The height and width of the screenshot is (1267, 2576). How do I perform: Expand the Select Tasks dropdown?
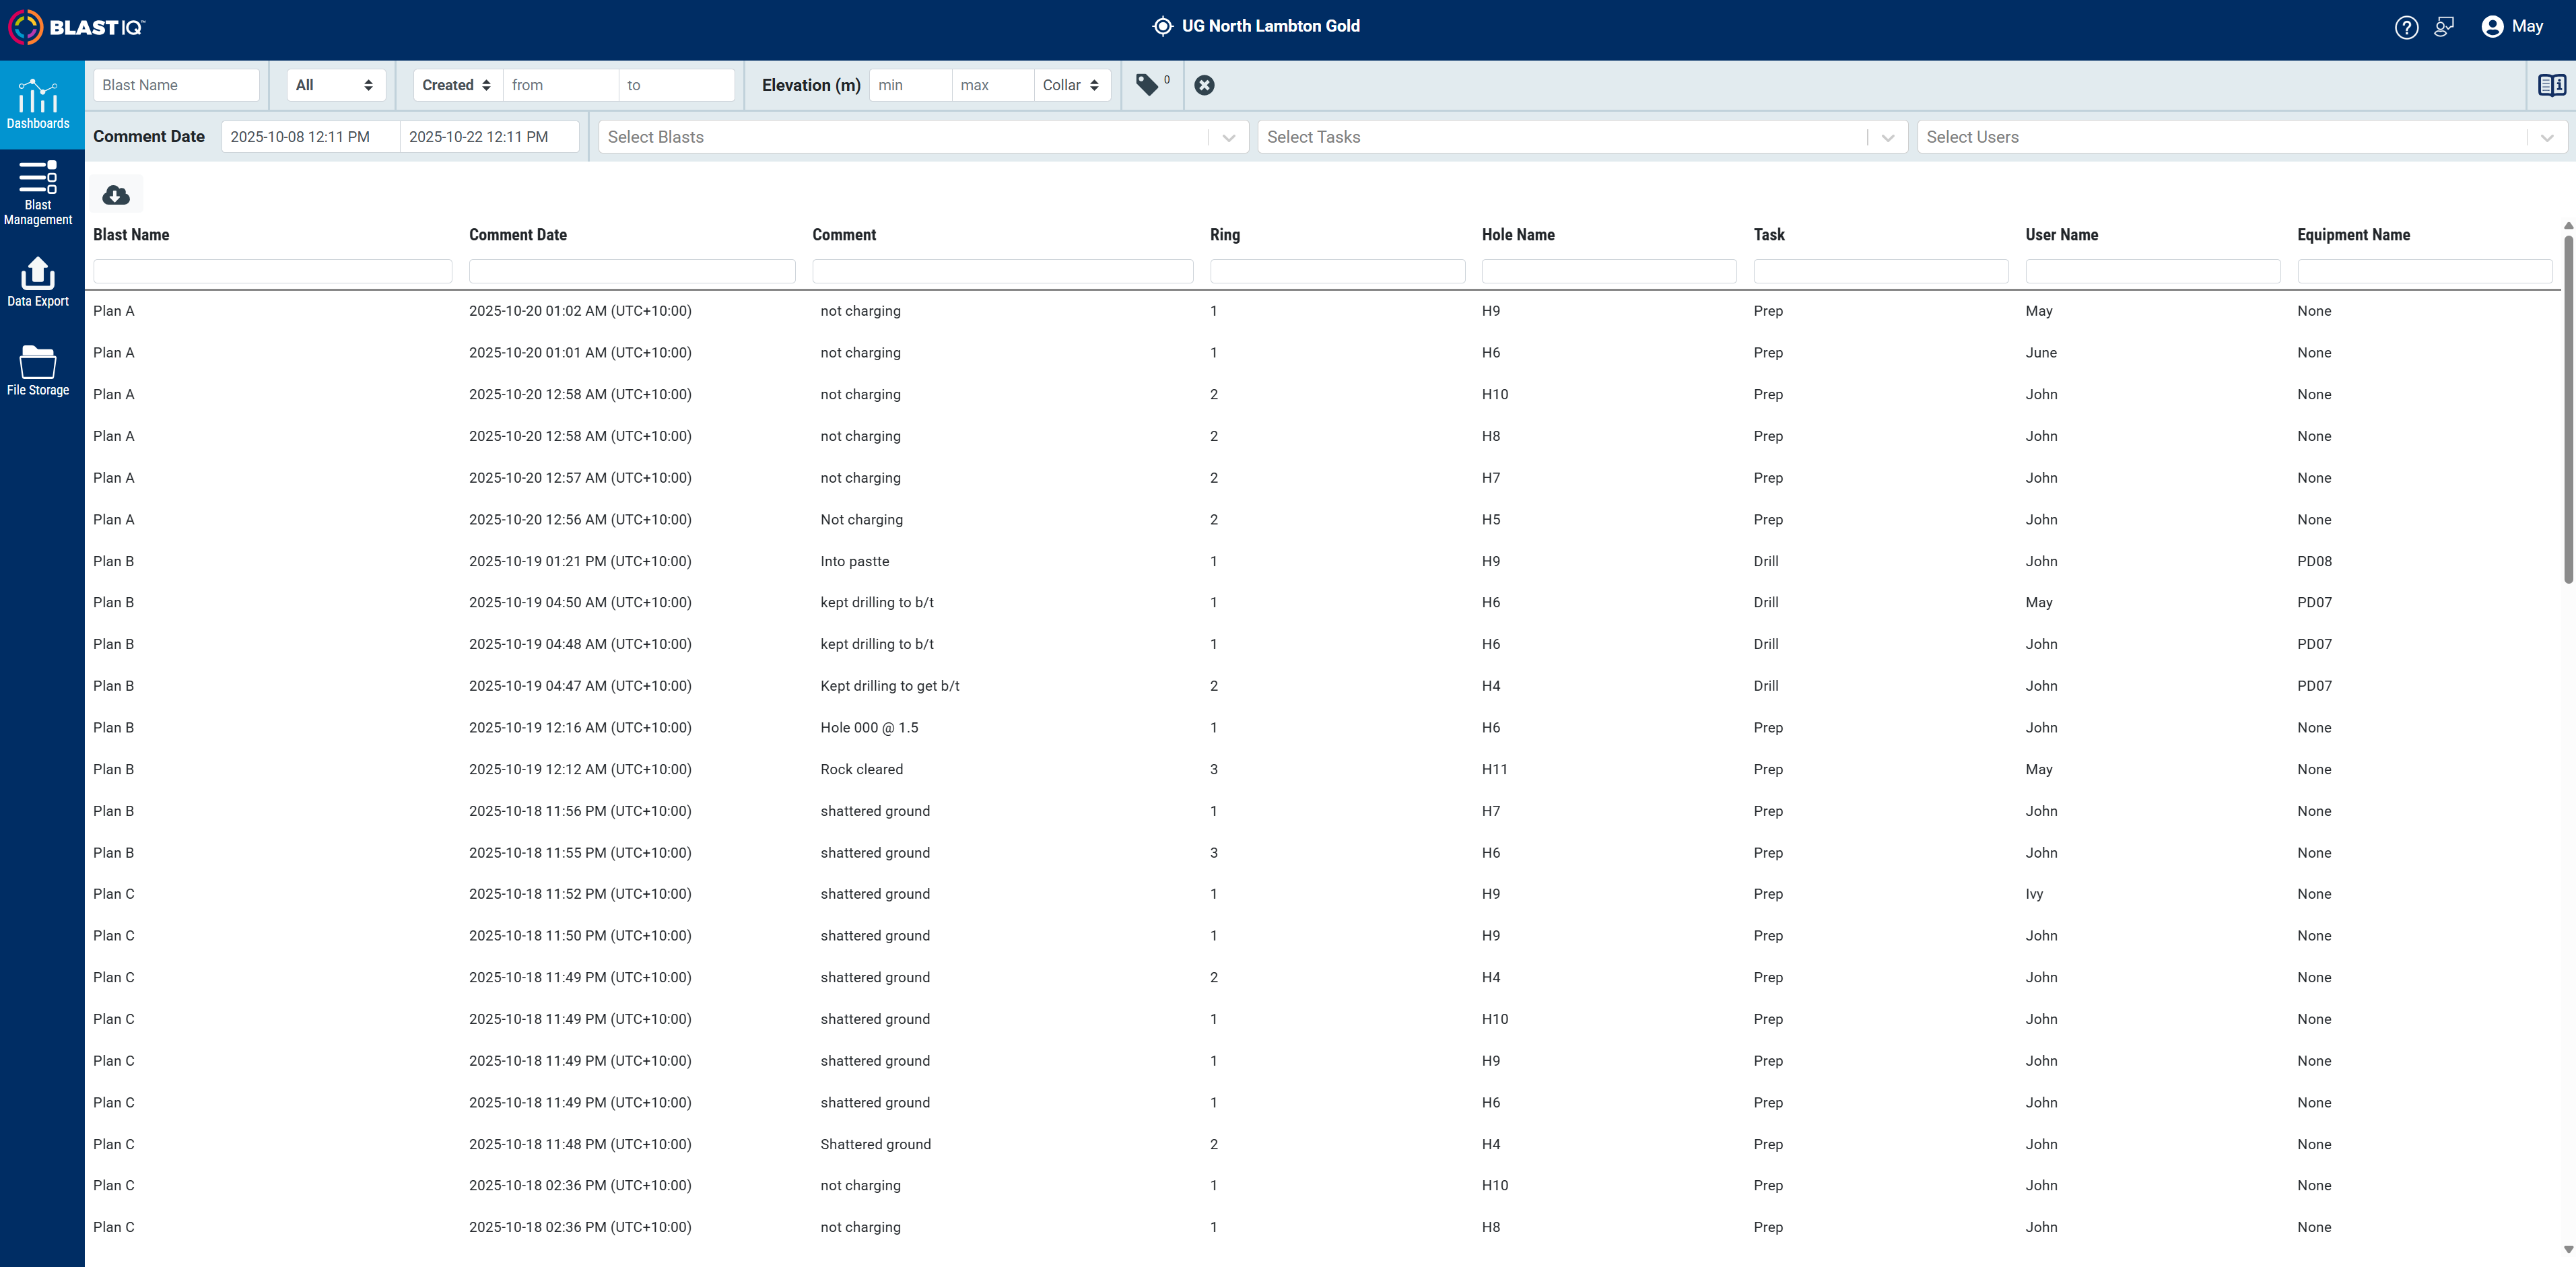click(1887, 138)
